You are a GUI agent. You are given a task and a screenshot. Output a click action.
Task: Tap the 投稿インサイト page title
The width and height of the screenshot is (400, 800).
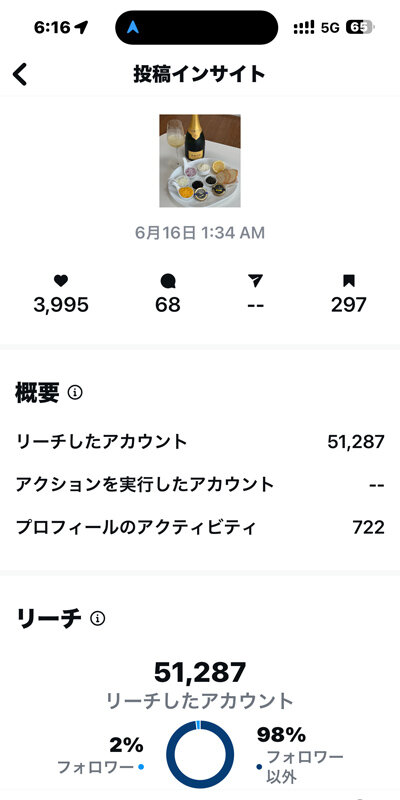[199, 74]
